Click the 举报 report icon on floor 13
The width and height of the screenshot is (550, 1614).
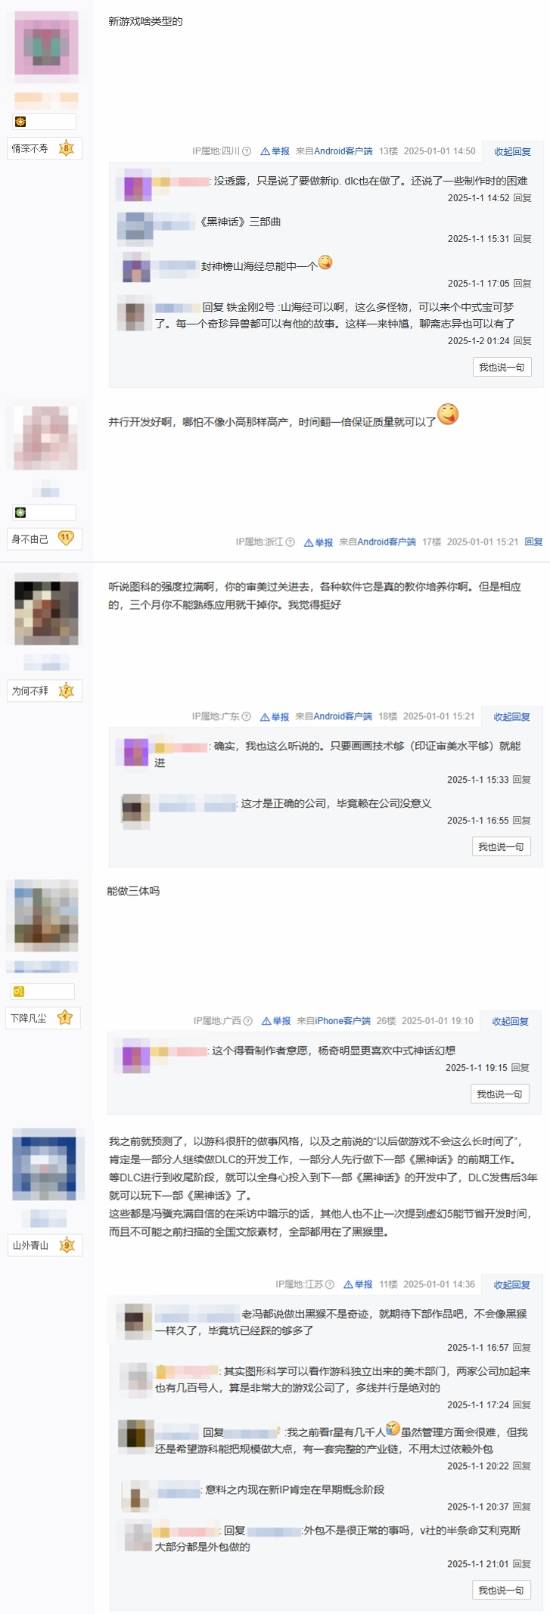(x=265, y=152)
